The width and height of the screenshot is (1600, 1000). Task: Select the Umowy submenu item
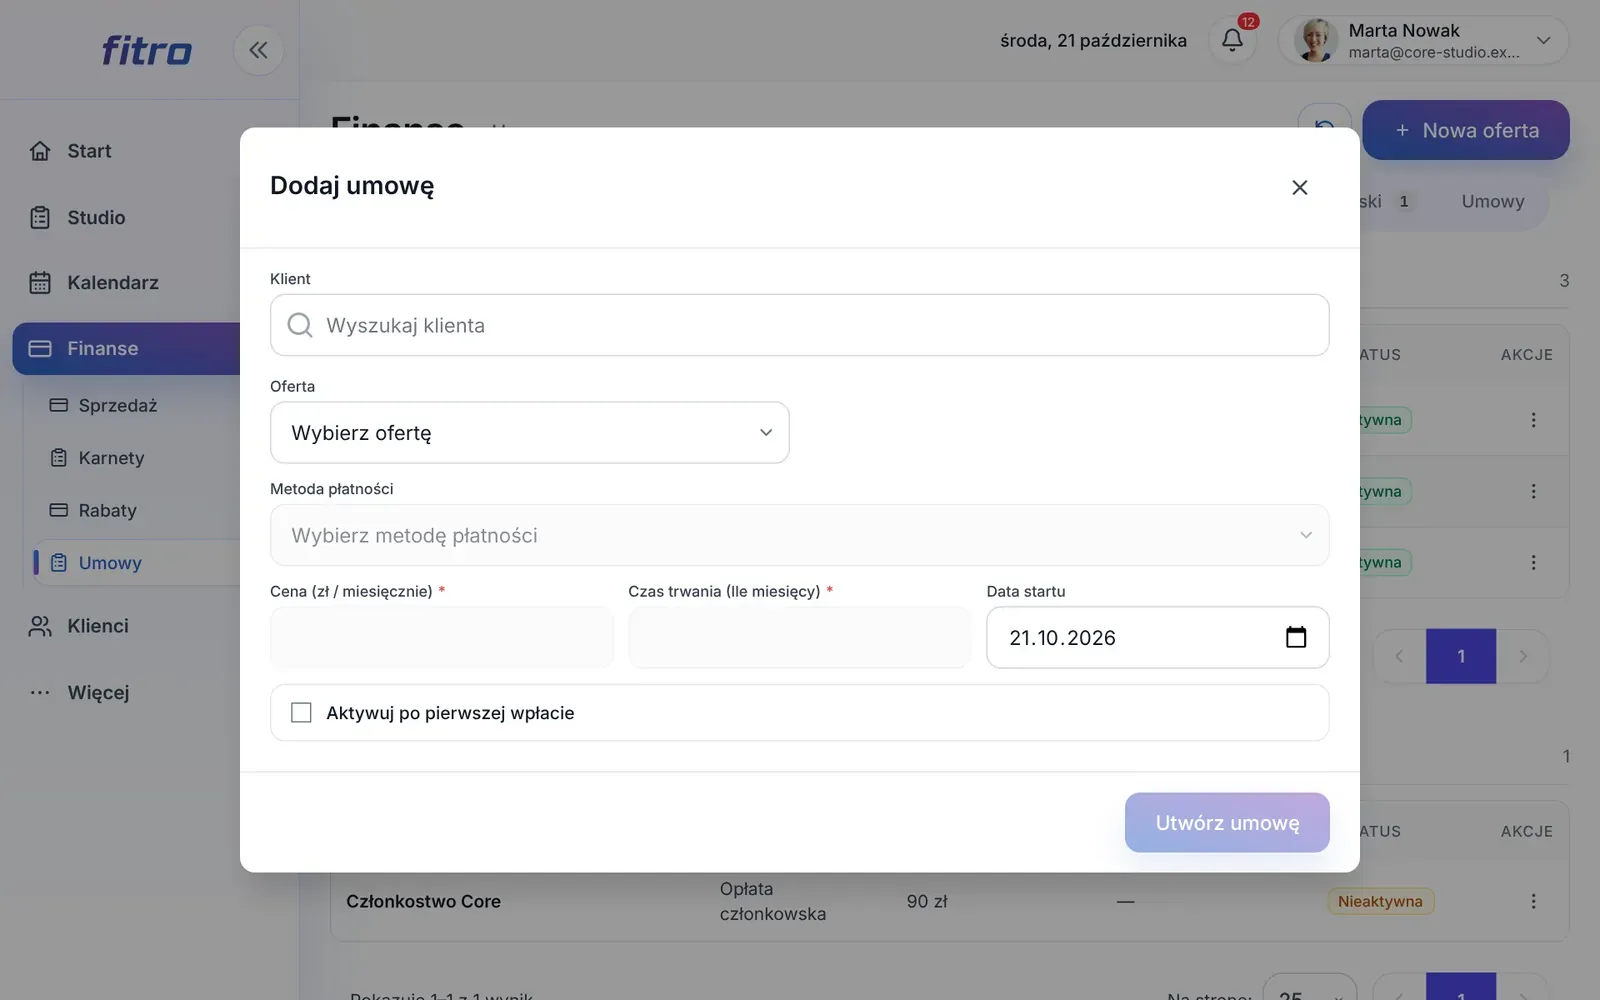(135, 563)
